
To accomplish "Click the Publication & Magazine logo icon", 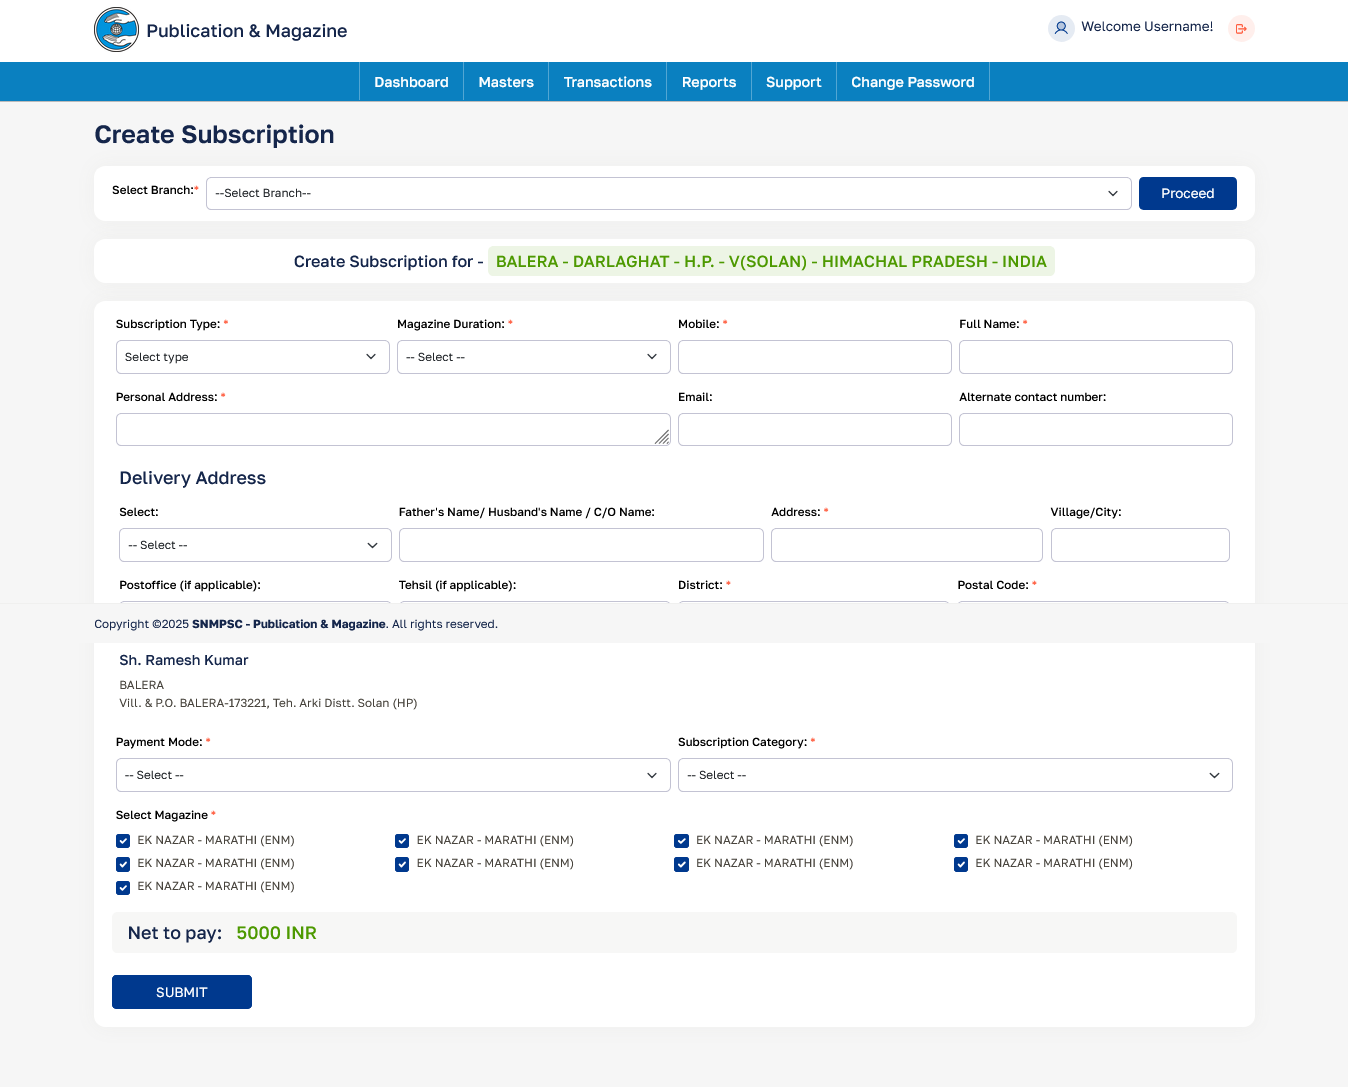I will coord(116,30).
